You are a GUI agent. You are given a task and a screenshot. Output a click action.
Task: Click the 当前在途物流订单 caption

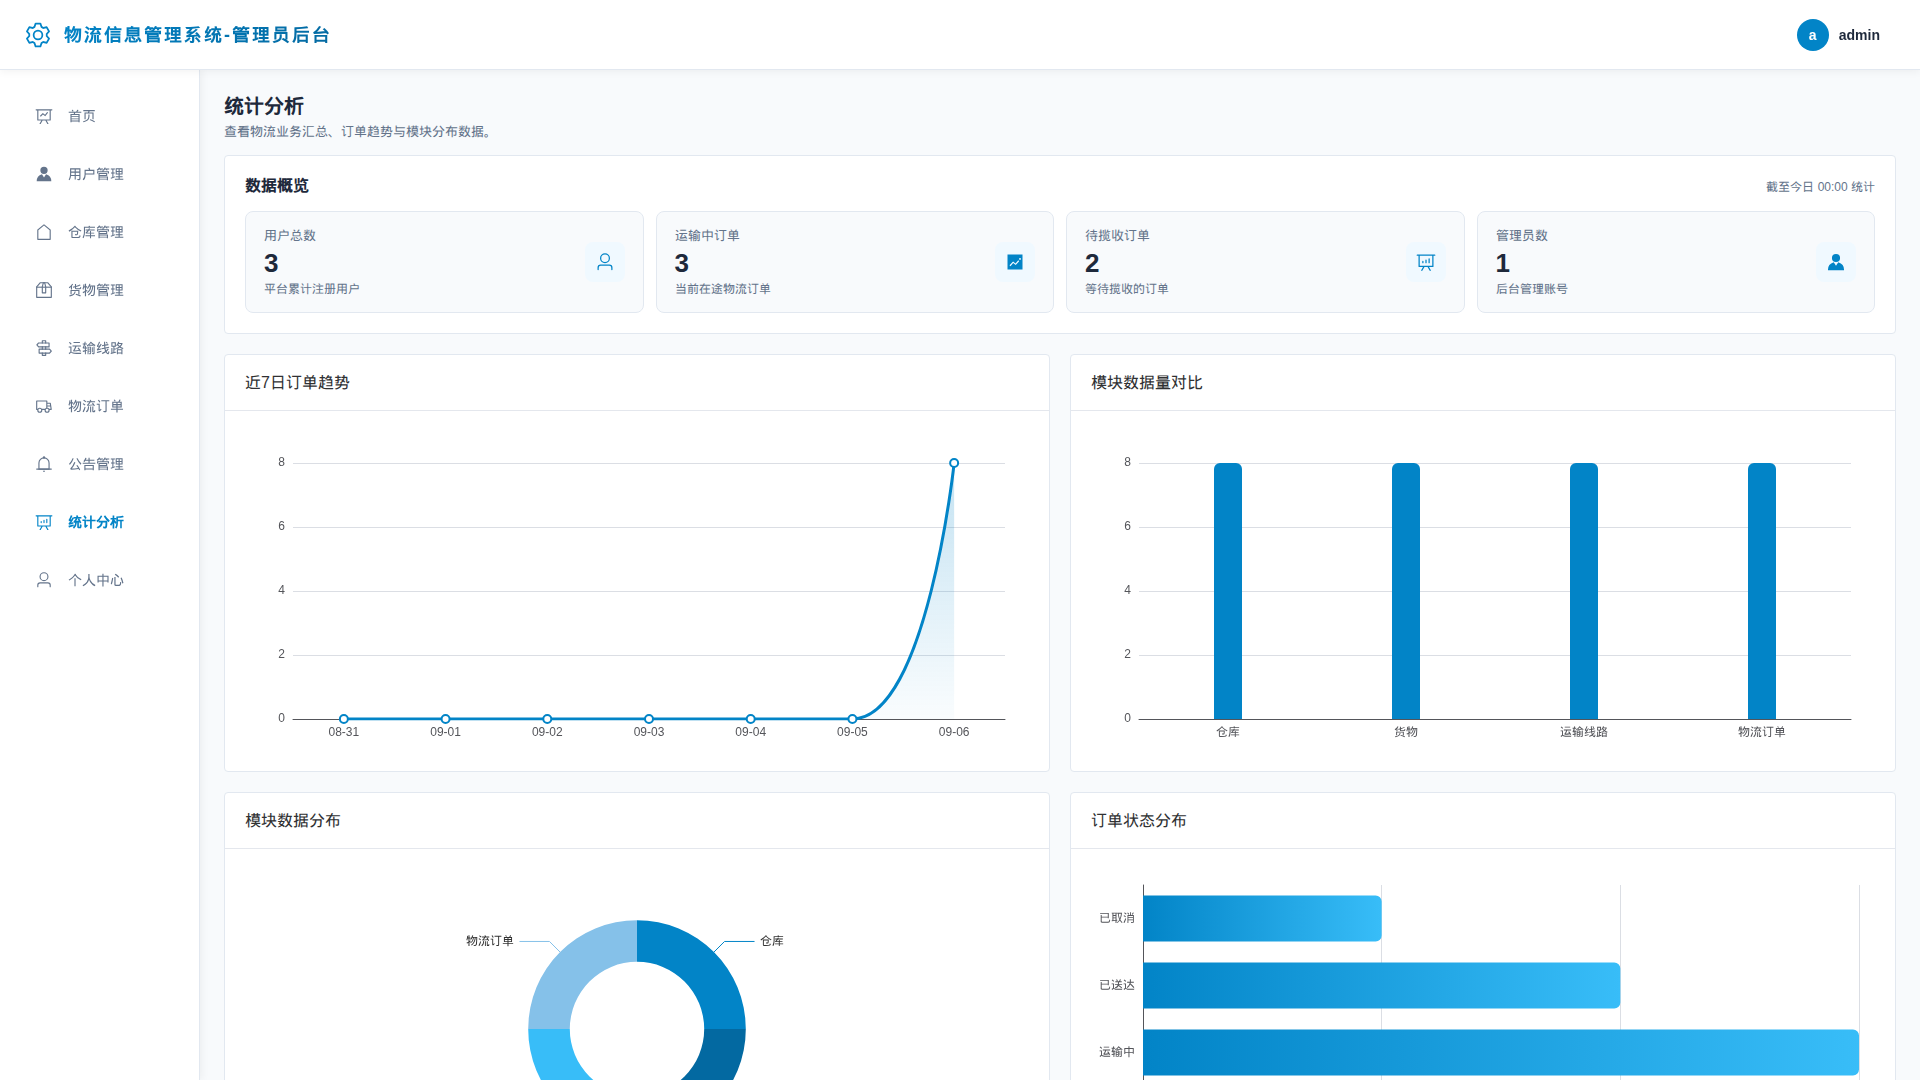pos(723,289)
